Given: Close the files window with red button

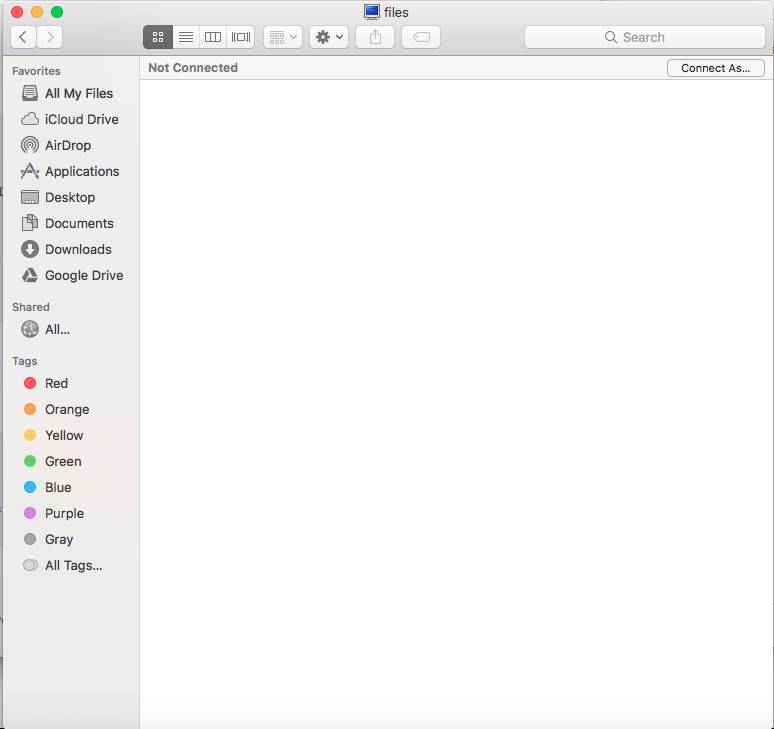Looking at the screenshot, I should (17, 12).
